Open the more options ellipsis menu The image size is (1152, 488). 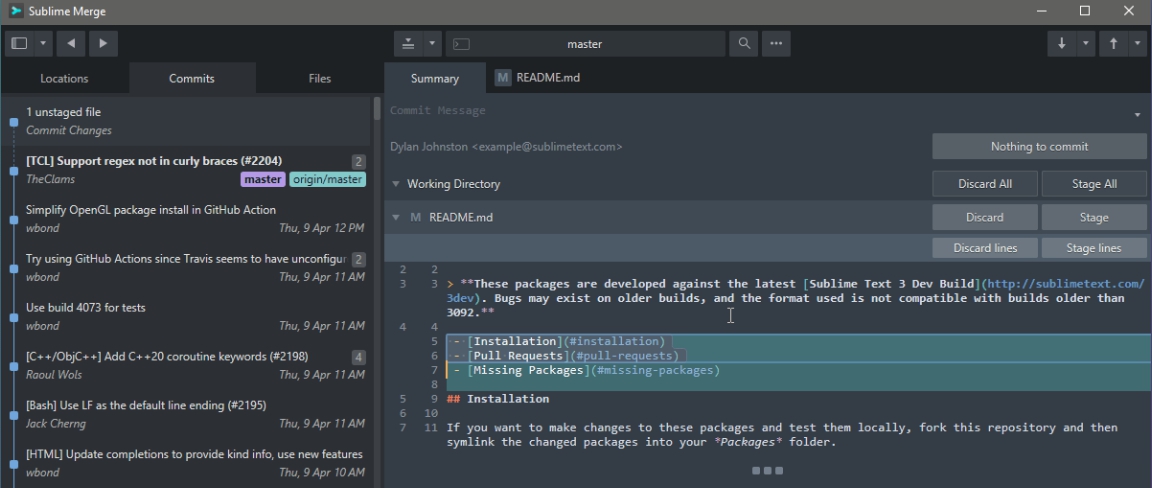pyautogui.click(x=776, y=44)
